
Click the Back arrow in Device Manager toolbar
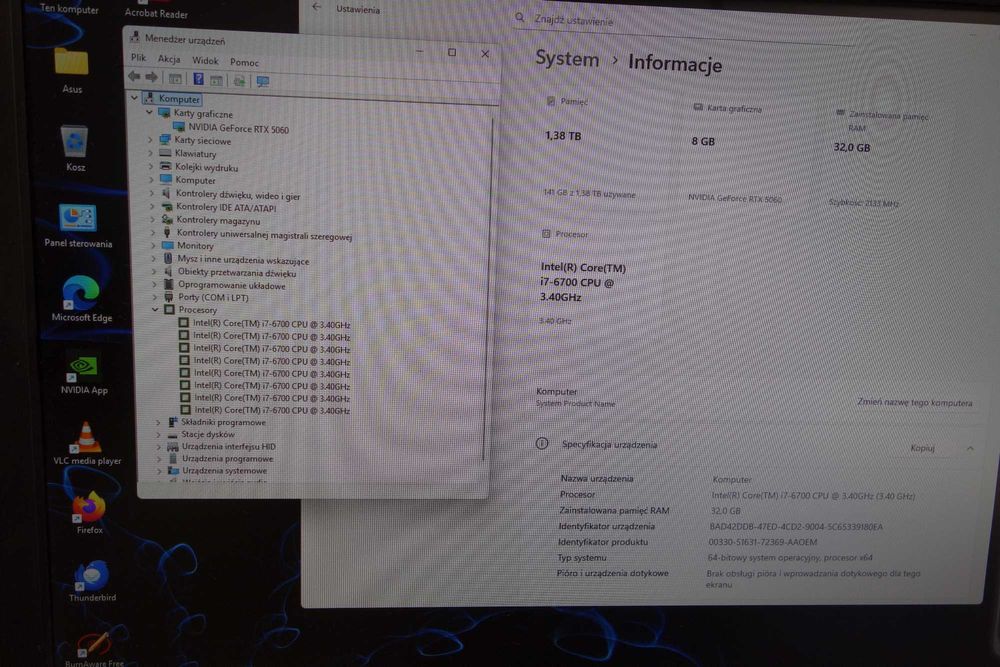tap(134, 77)
